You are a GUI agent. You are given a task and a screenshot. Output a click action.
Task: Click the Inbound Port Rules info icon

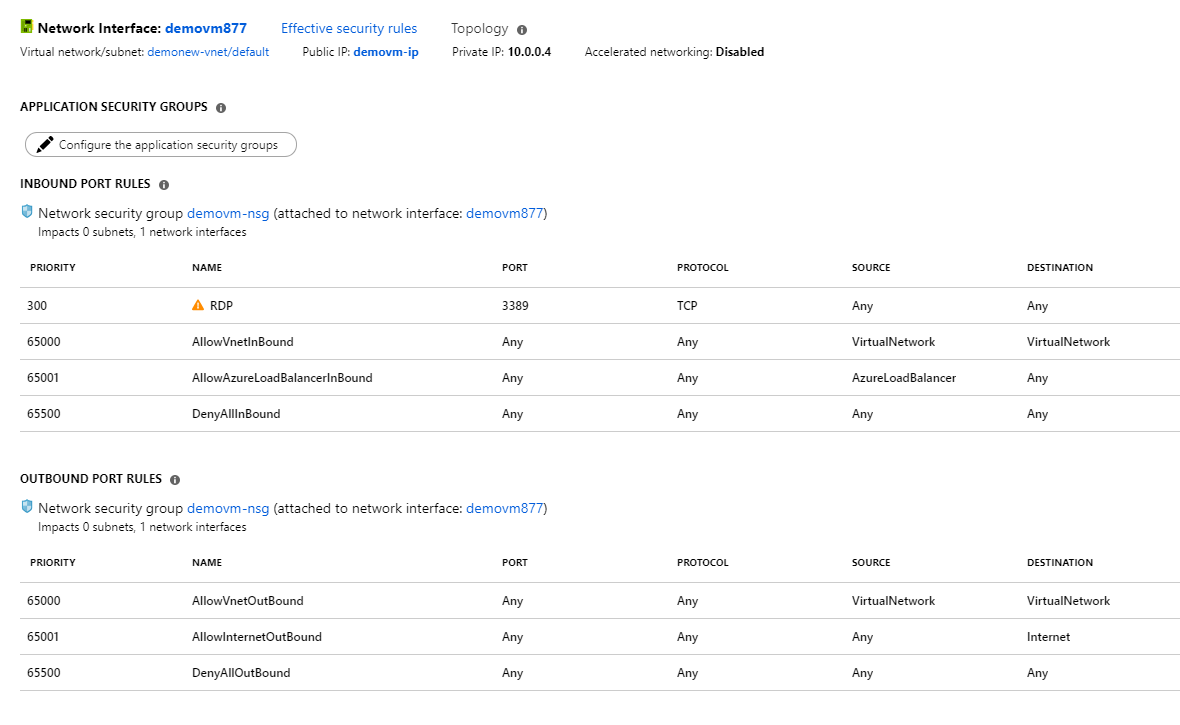[x=164, y=185]
